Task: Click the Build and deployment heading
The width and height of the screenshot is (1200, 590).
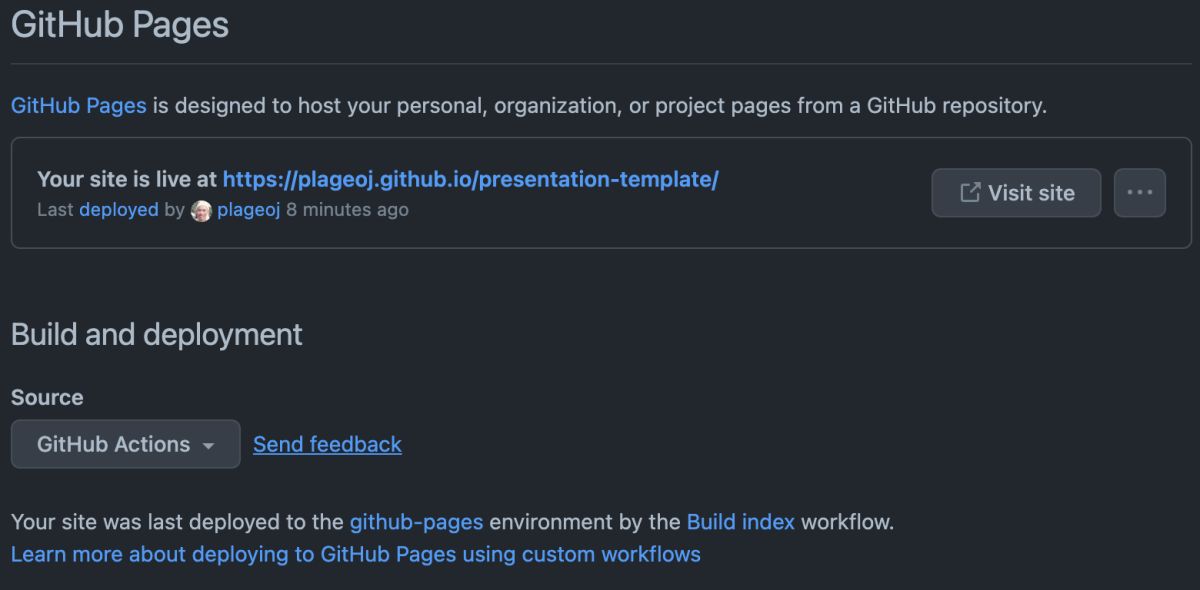Action: coord(157,334)
